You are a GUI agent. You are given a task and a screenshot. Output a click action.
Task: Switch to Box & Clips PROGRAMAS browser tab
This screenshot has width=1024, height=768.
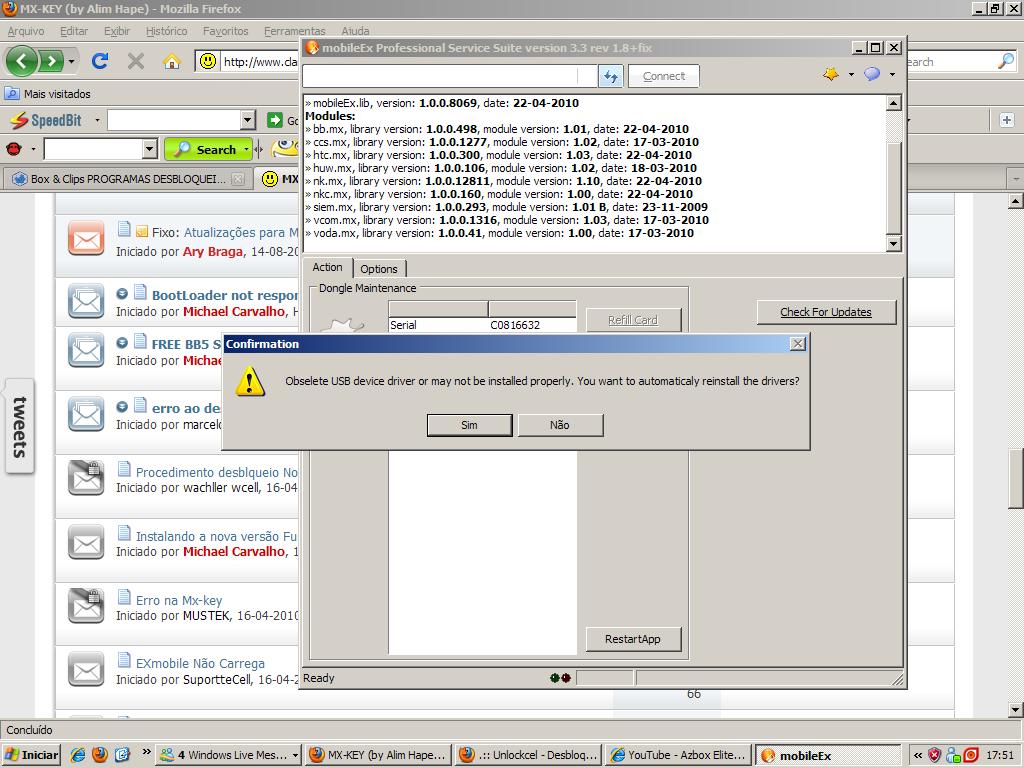click(x=128, y=179)
